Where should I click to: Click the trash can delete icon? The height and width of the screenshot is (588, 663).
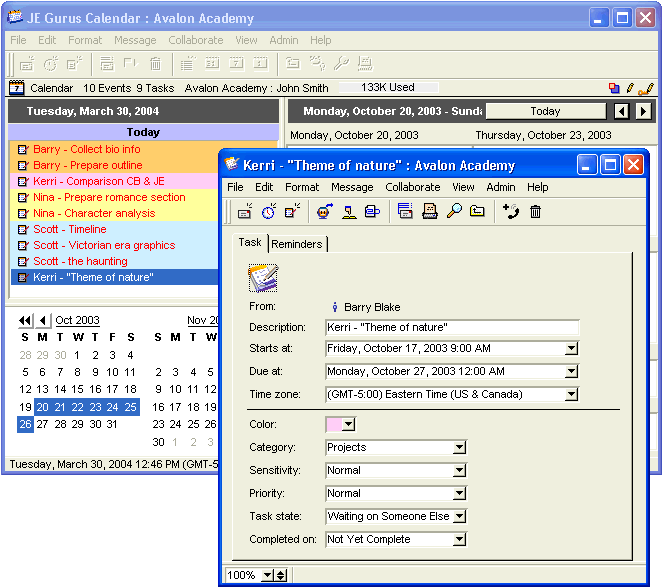(535, 211)
